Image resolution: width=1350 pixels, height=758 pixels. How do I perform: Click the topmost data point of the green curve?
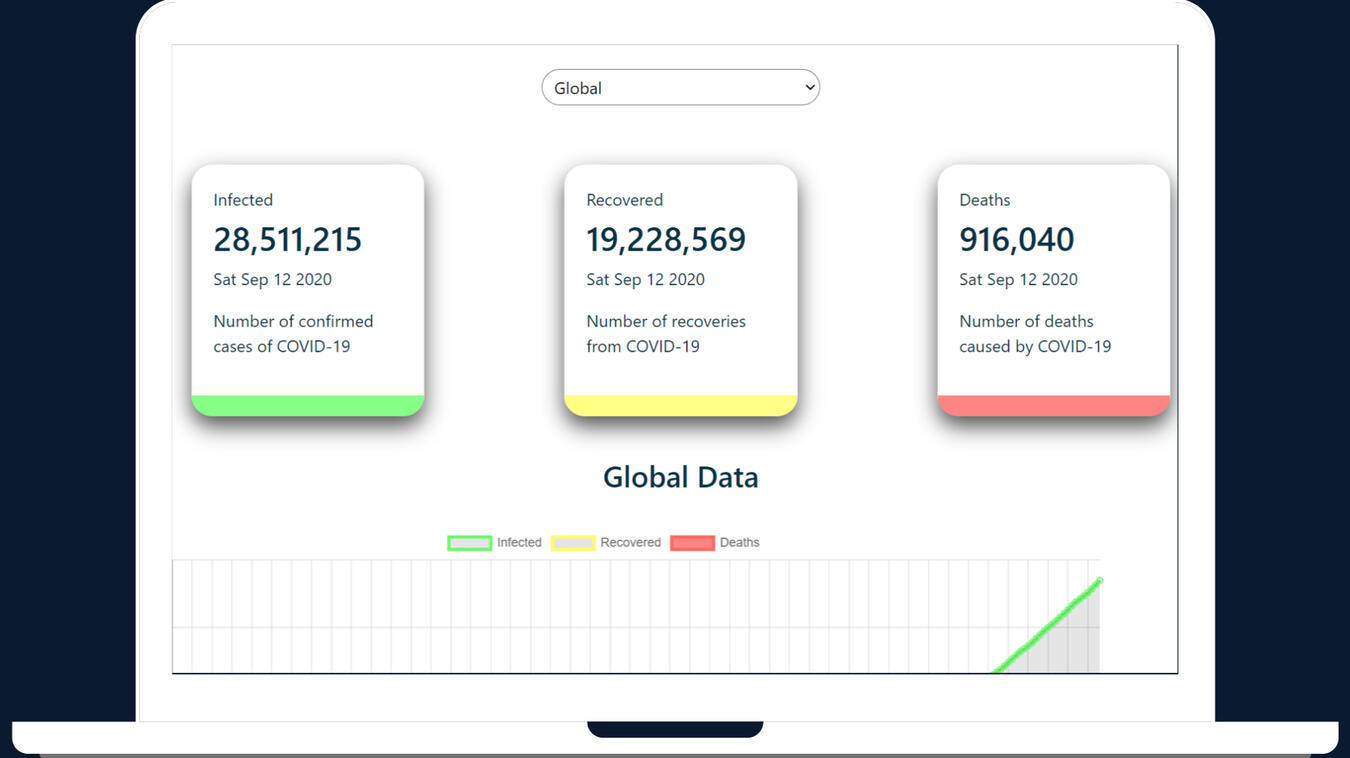pyautogui.click(x=1098, y=580)
